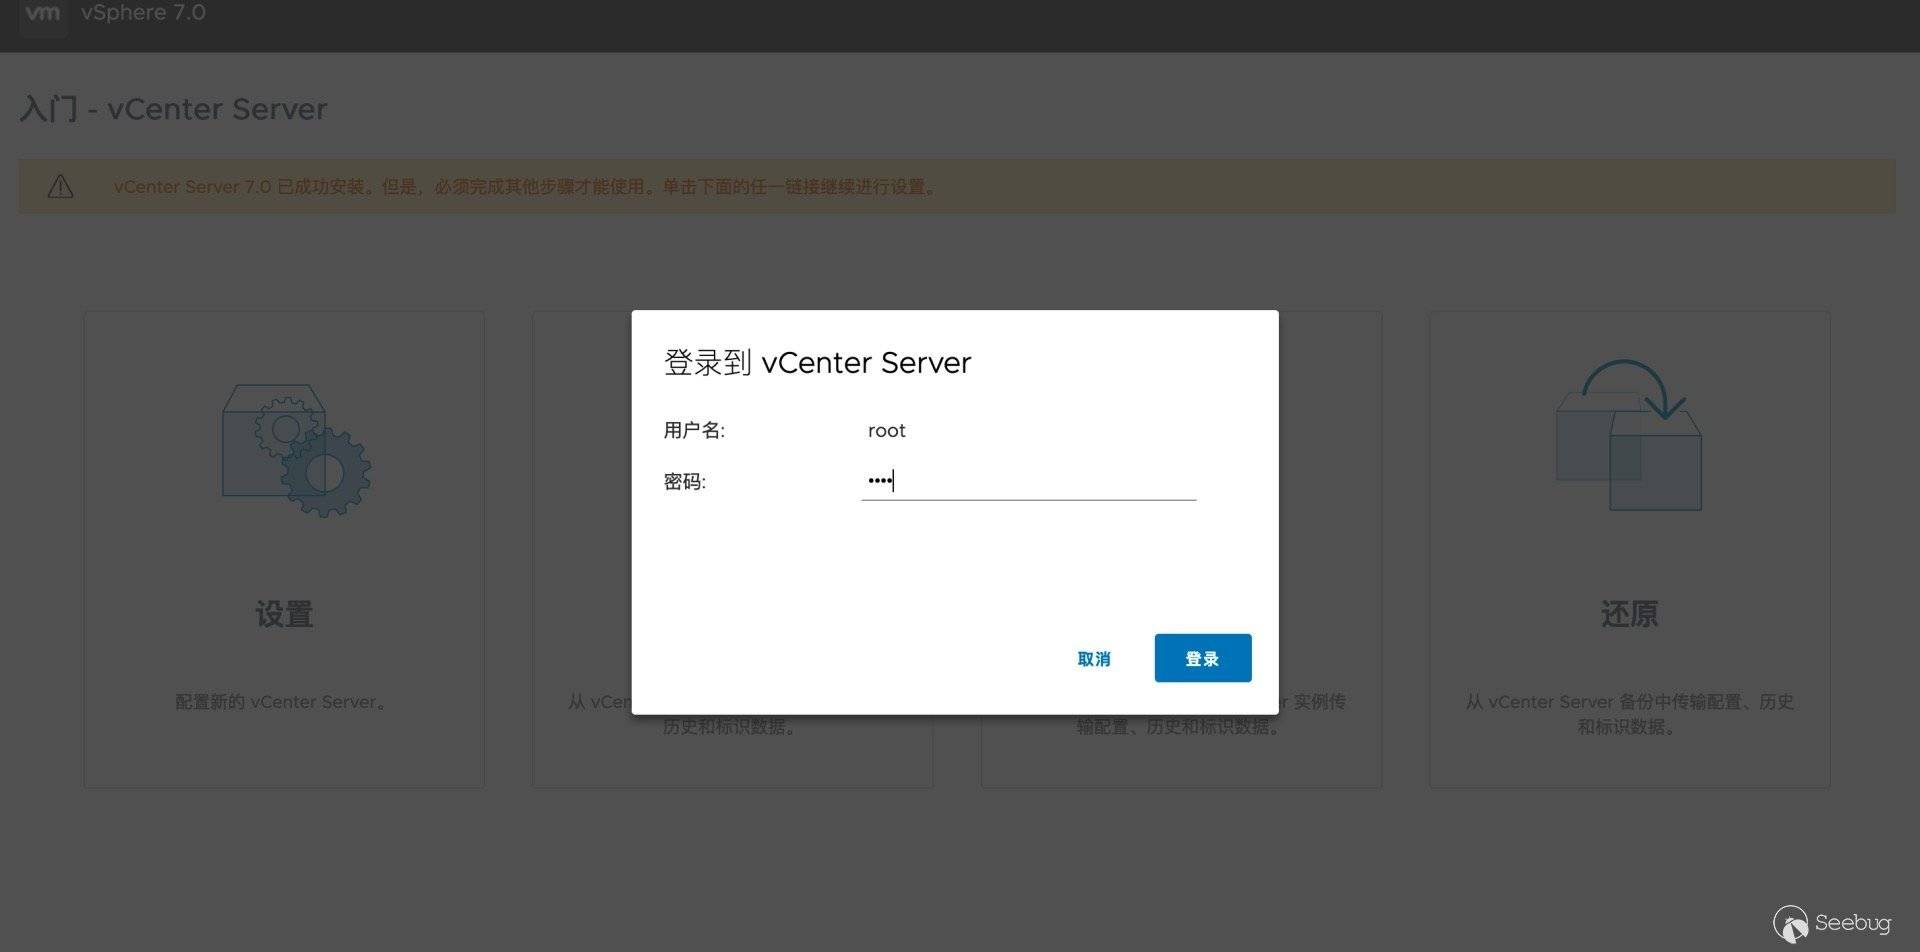
Task: Click the 入门 - vCenter Server heading
Action: point(173,108)
